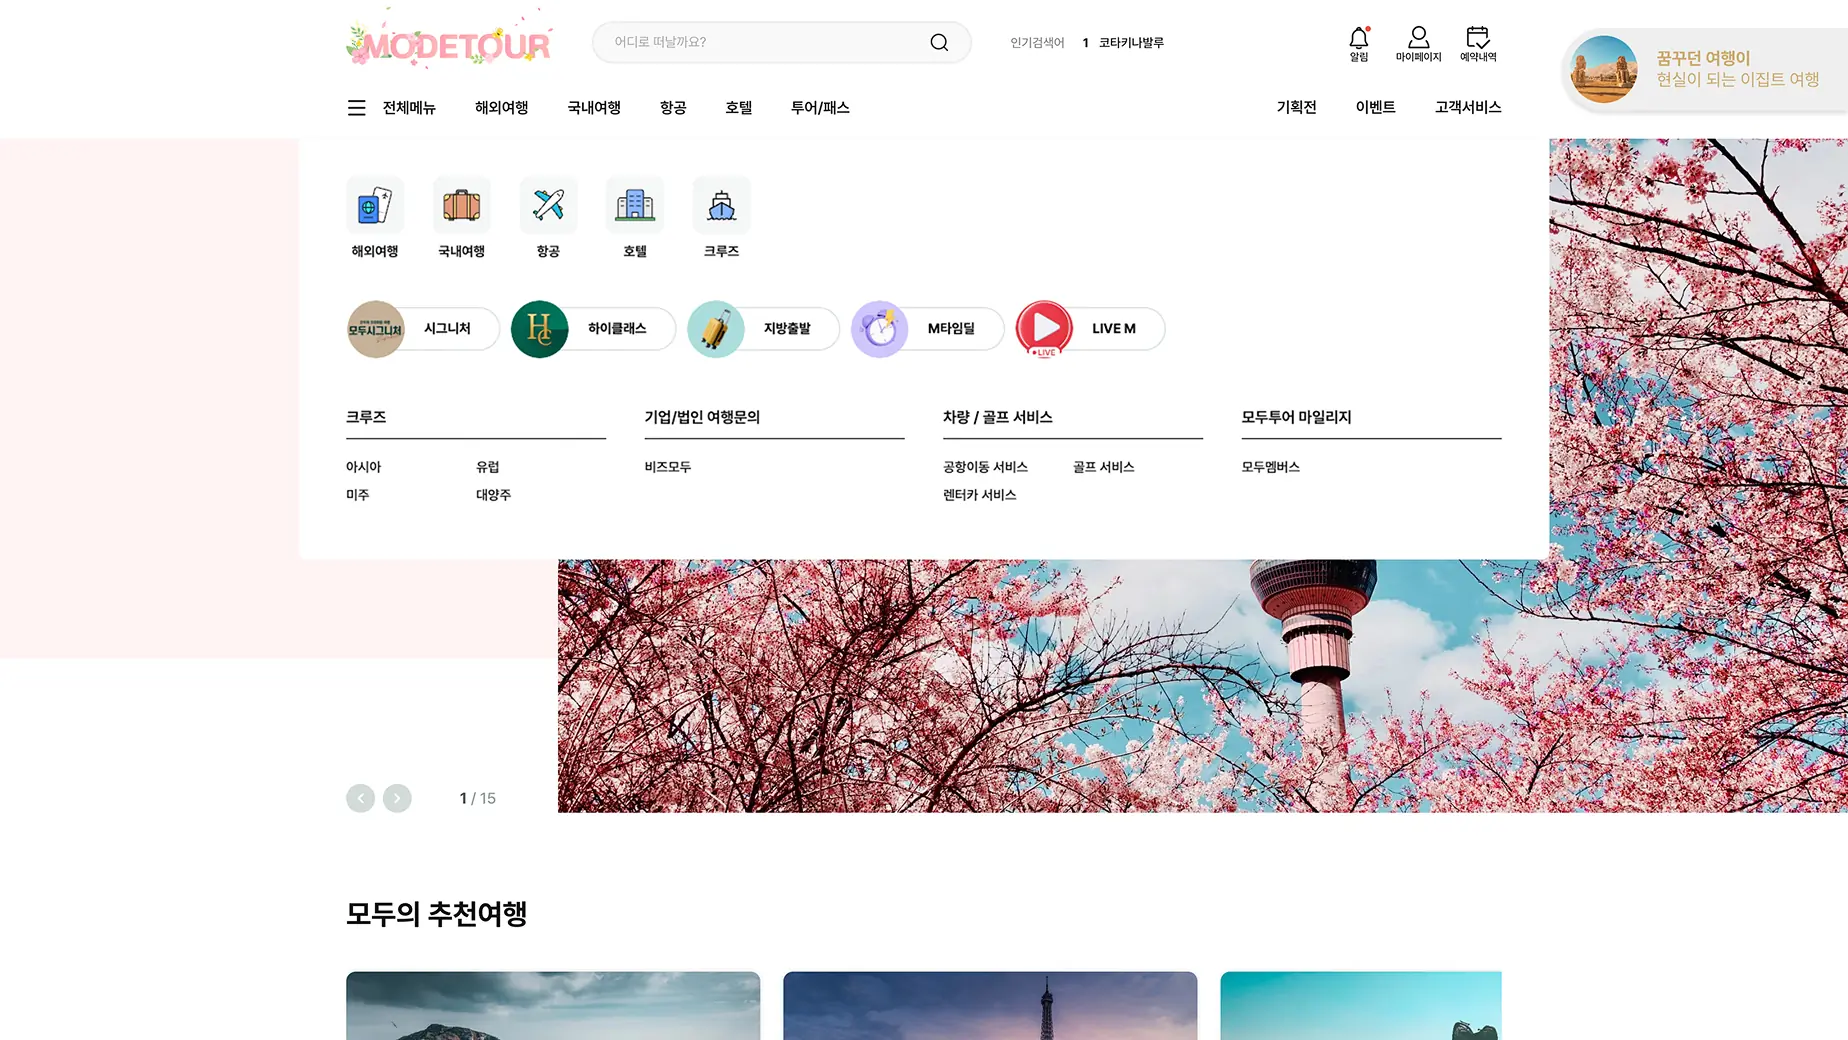Click the LIVE M play button

click(x=1045, y=328)
